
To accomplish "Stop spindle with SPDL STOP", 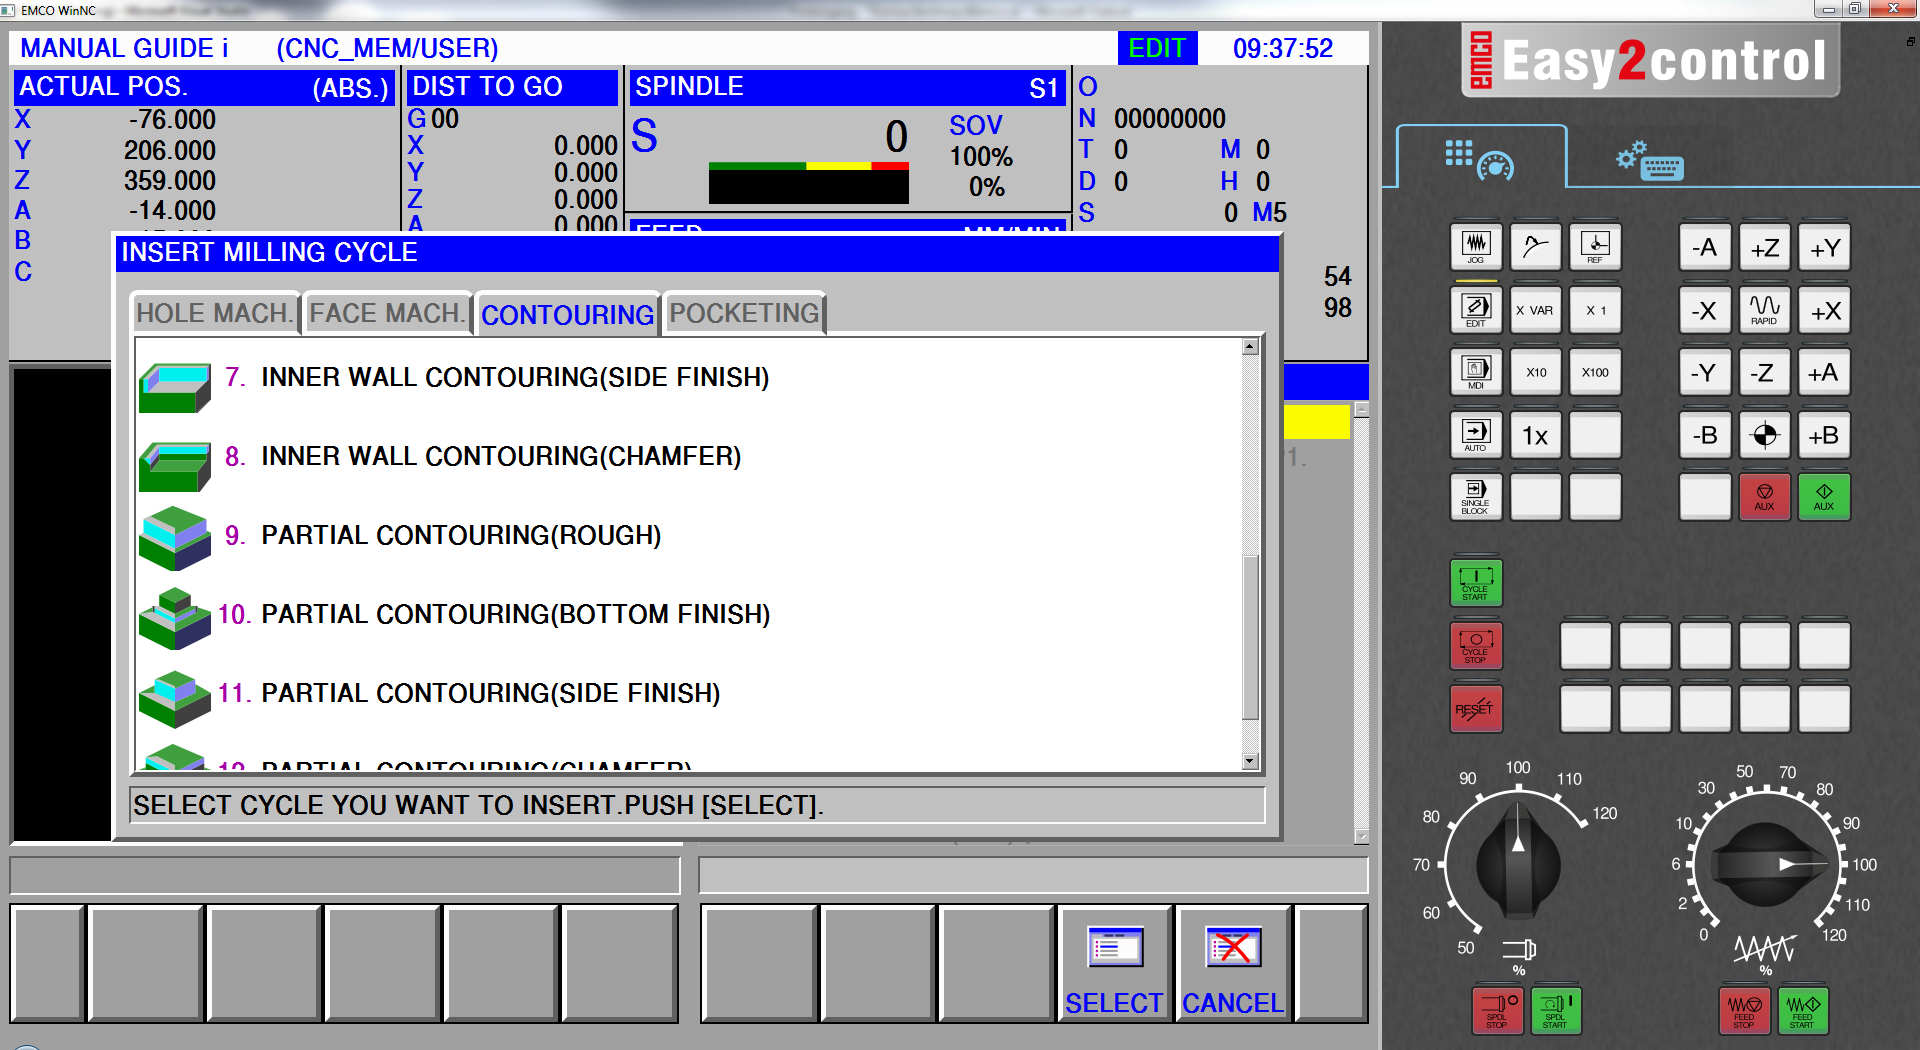I will coord(1497,1010).
